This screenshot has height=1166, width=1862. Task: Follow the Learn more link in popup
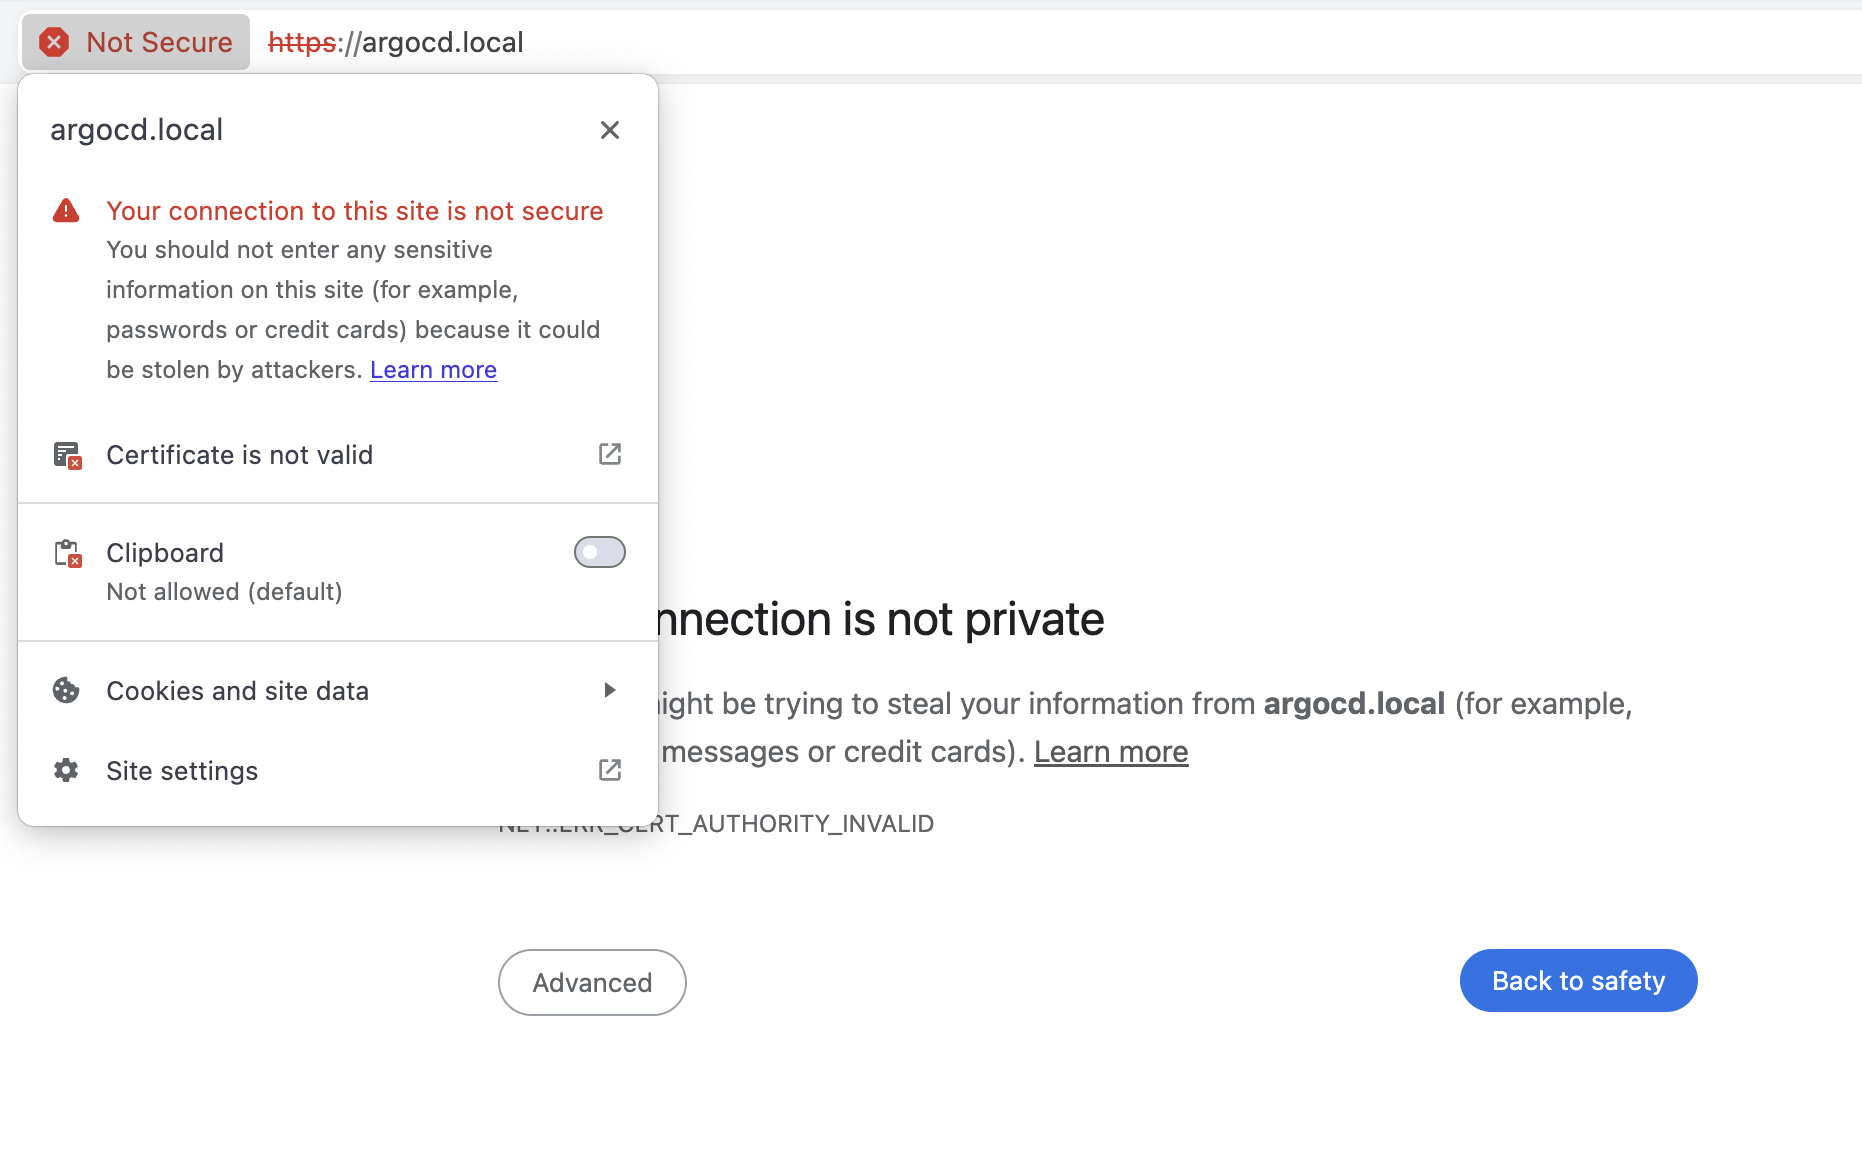pos(433,370)
